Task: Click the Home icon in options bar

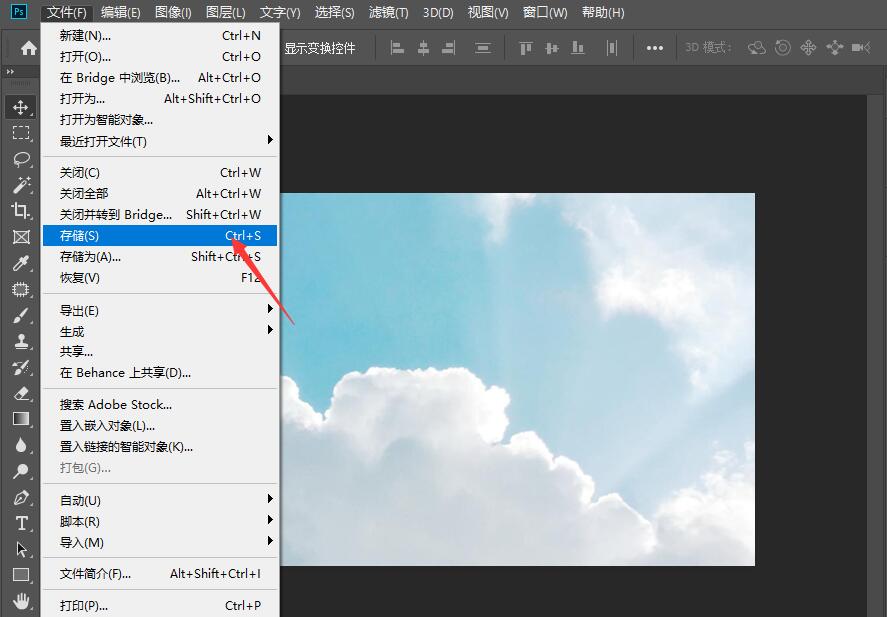Action: click(x=28, y=48)
